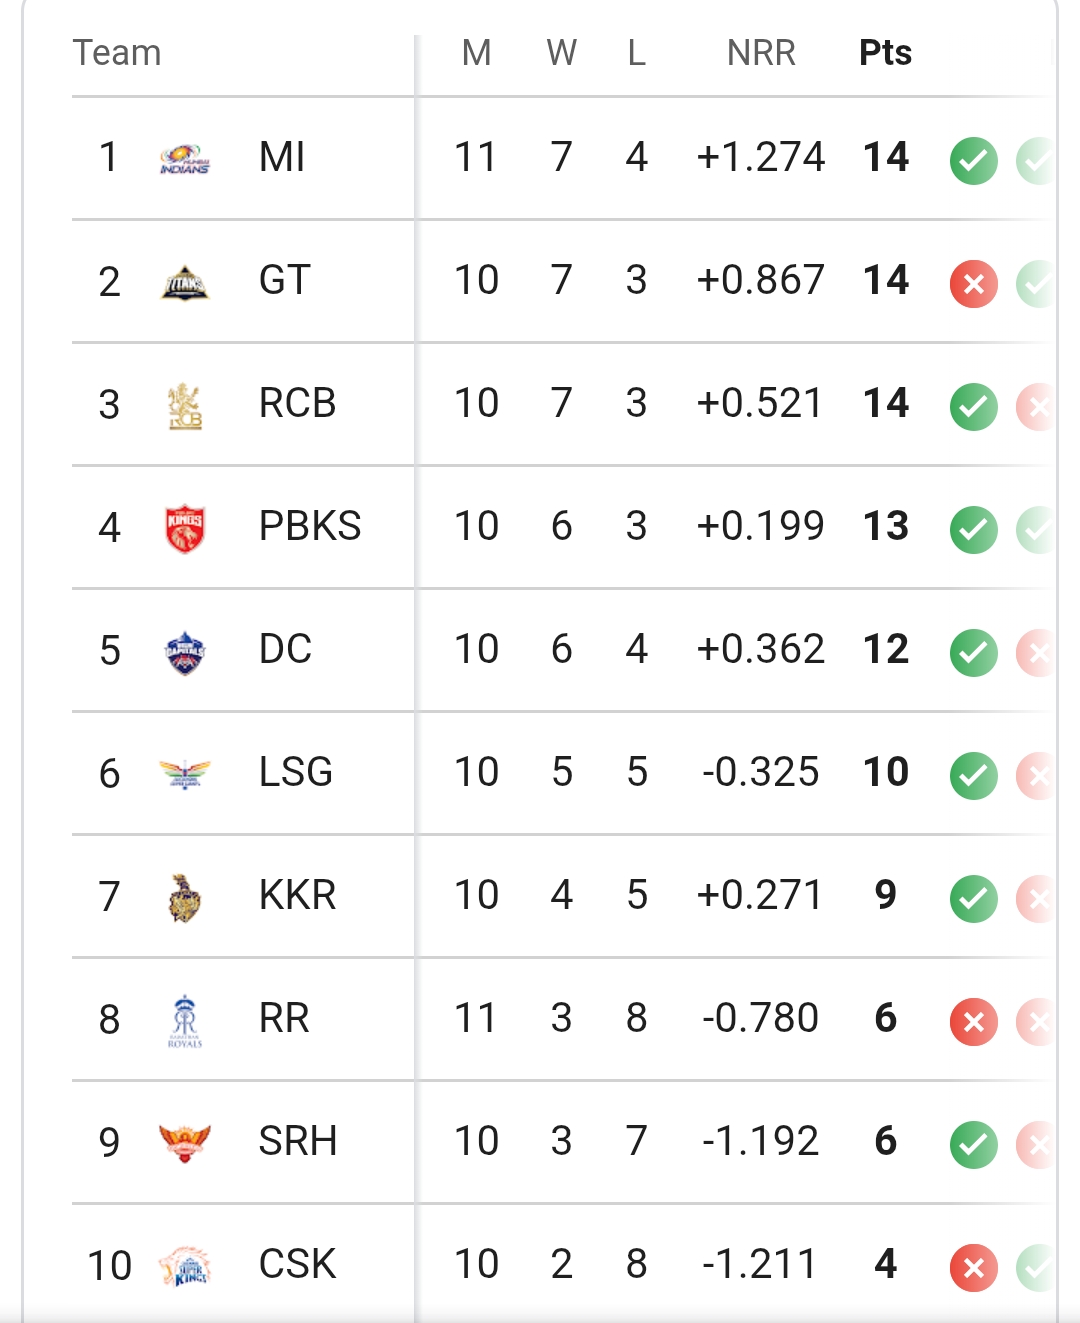Click the Delhi Capitals logo
This screenshot has height=1323, width=1080.
tap(185, 652)
